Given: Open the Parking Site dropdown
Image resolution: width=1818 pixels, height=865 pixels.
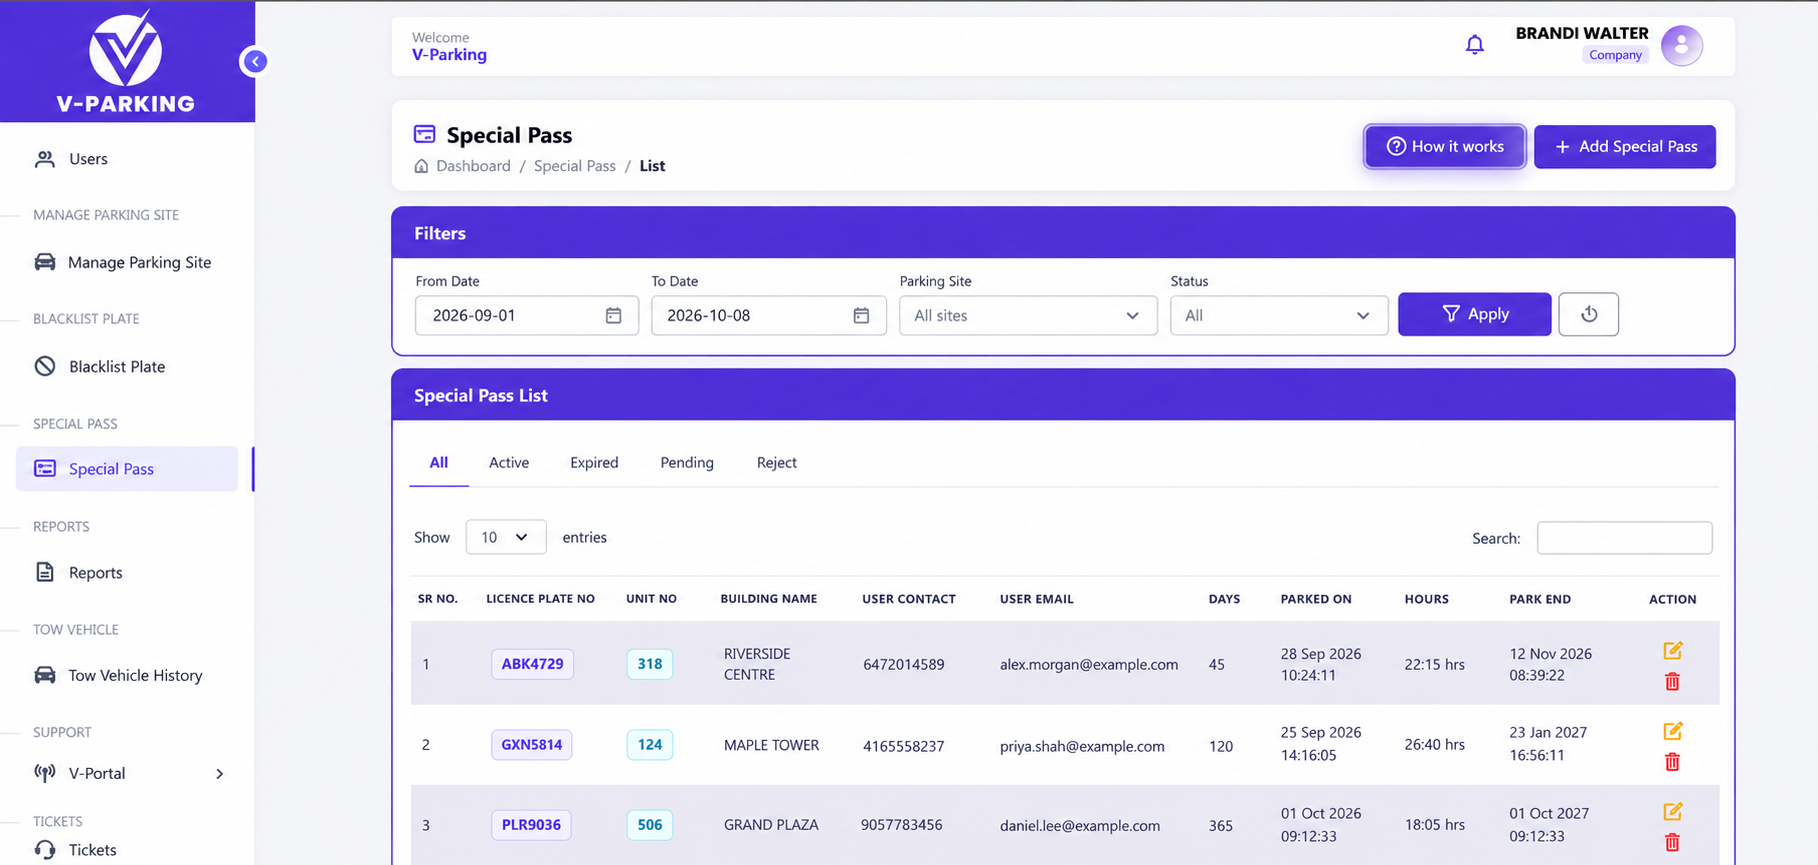Looking at the screenshot, I should click(x=1028, y=316).
